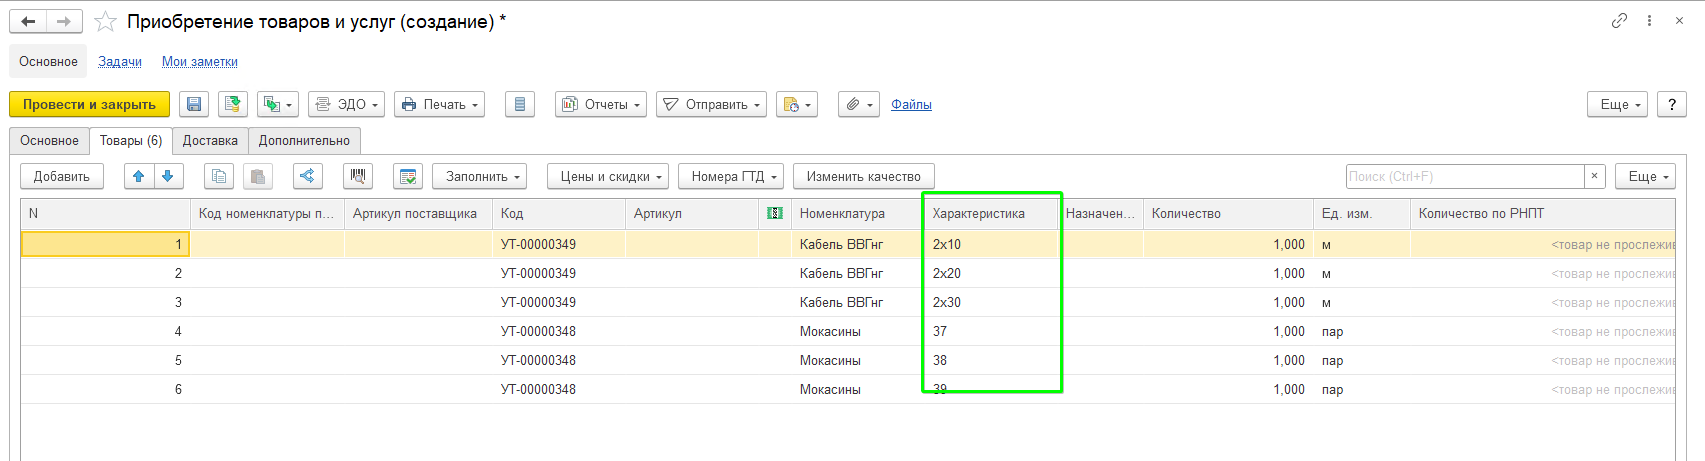
Task: Click the get link icon
Action: (x=1619, y=21)
